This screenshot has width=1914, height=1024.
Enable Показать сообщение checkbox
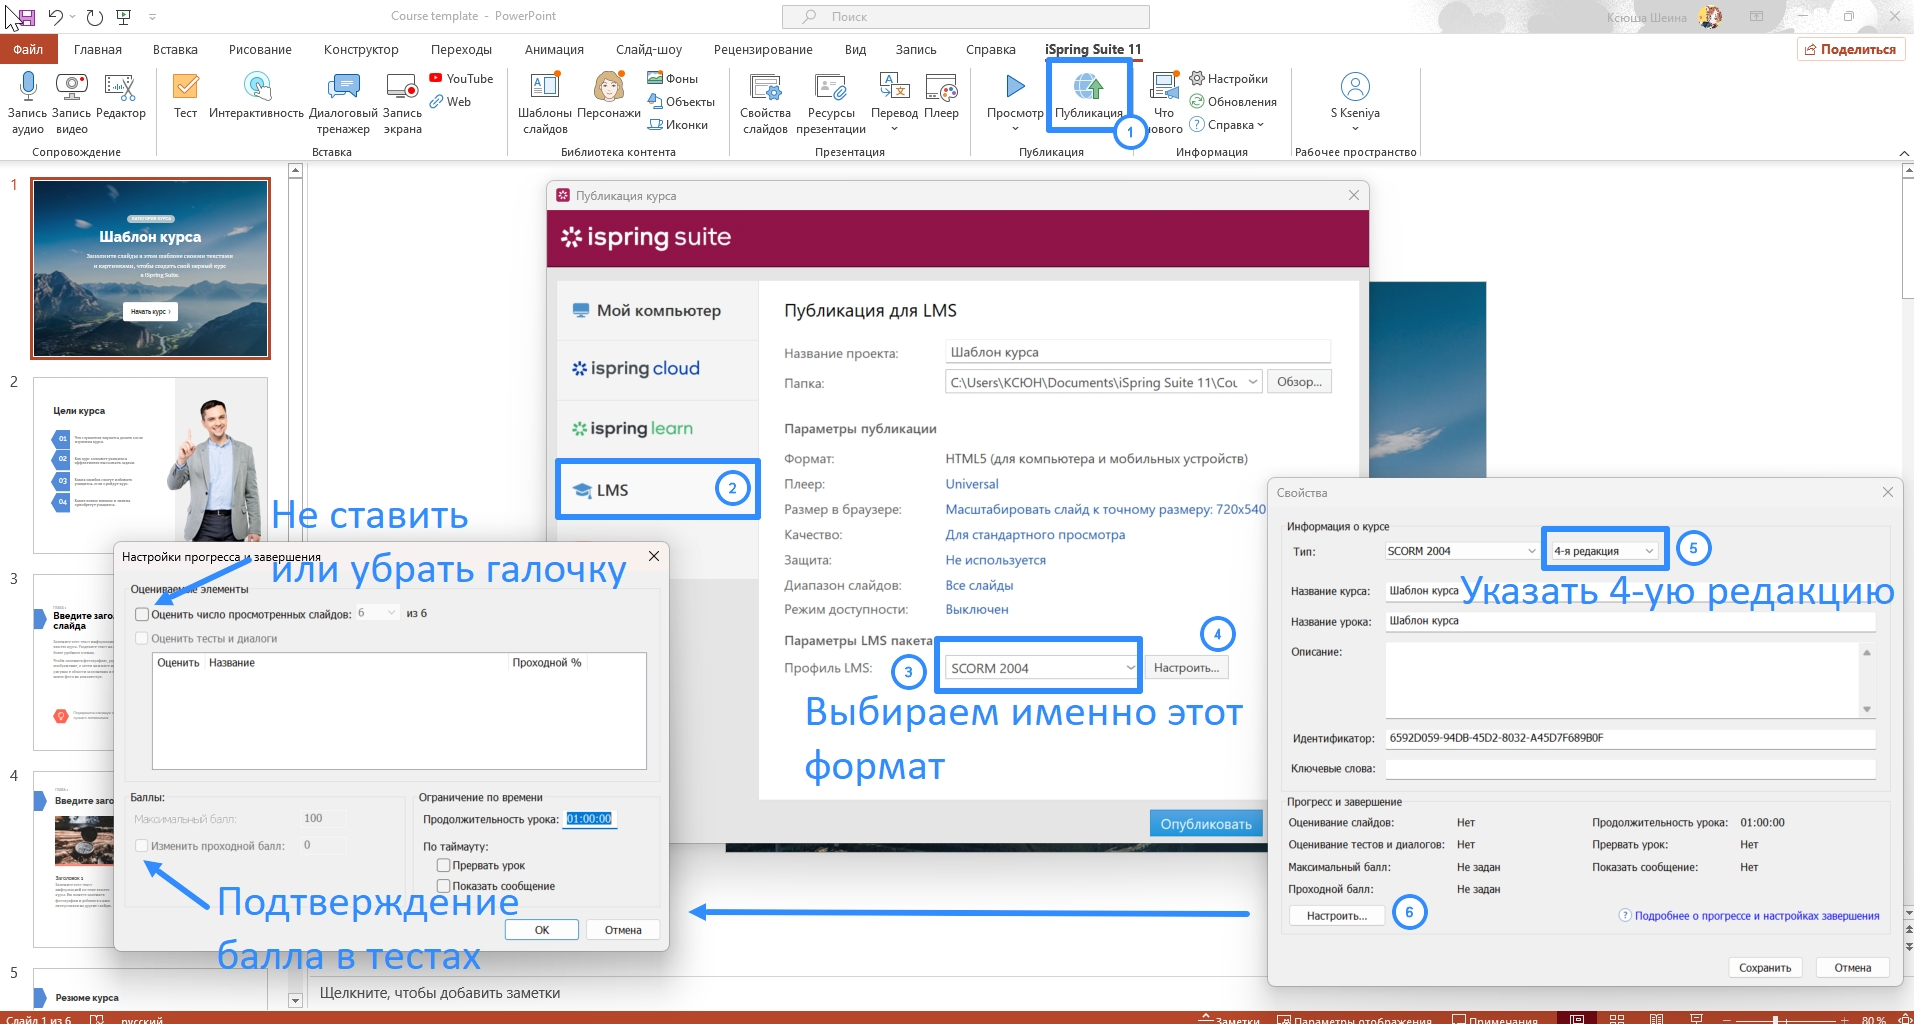[x=443, y=886]
